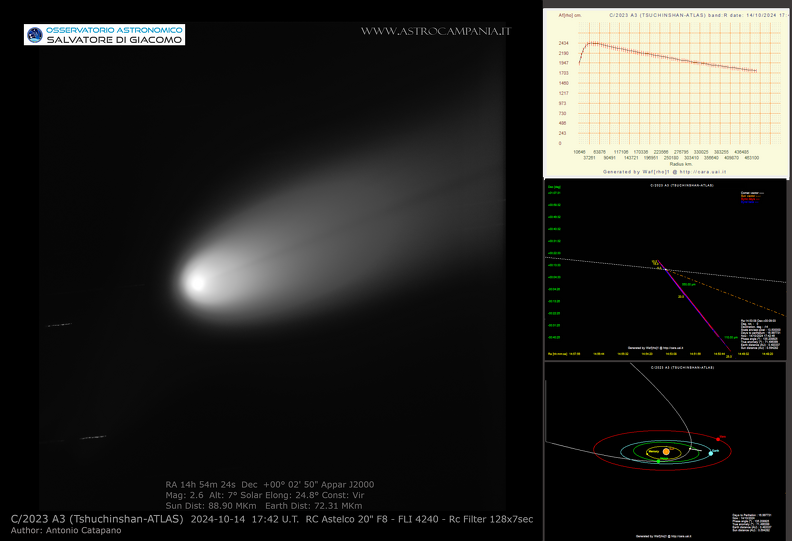The height and width of the screenshot is (541, 792).
Task: Click the cyan Earth marker in orbit diagram
Action: click(711, 453)
